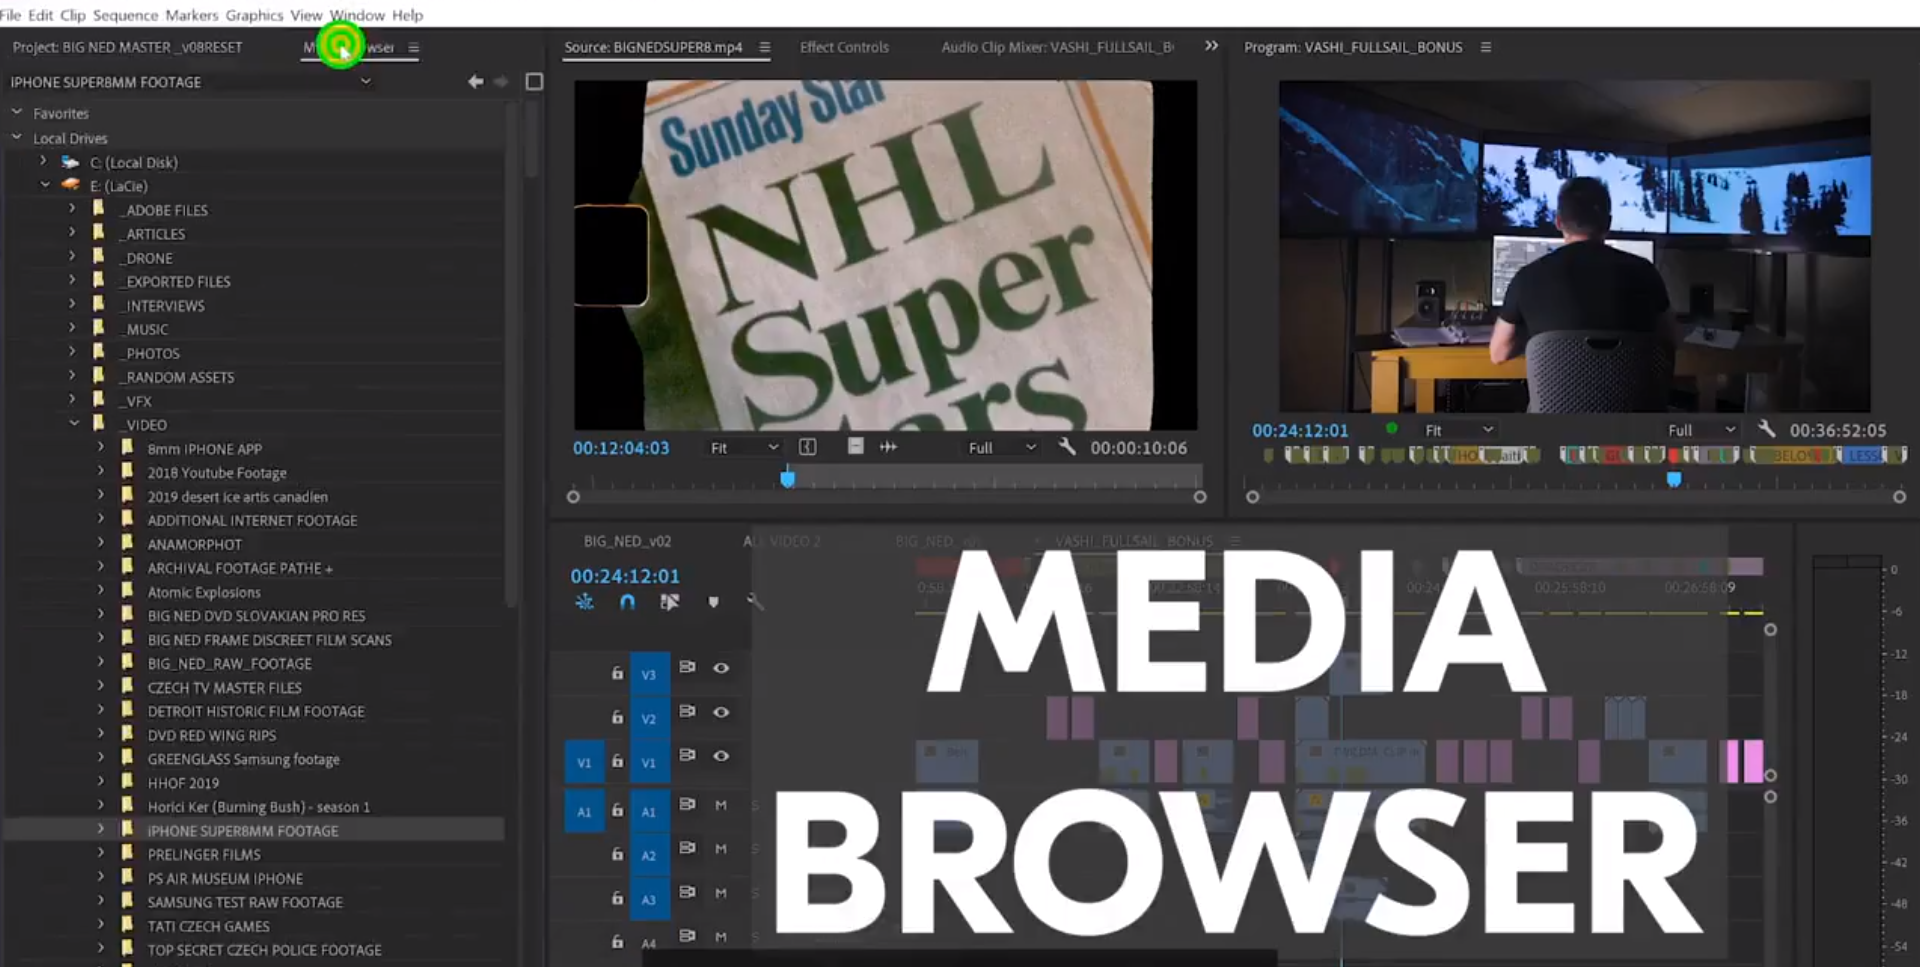Open Program monitor settings wrench
This screenshot has width=1920, height=967.
(x=1767, y=429)
